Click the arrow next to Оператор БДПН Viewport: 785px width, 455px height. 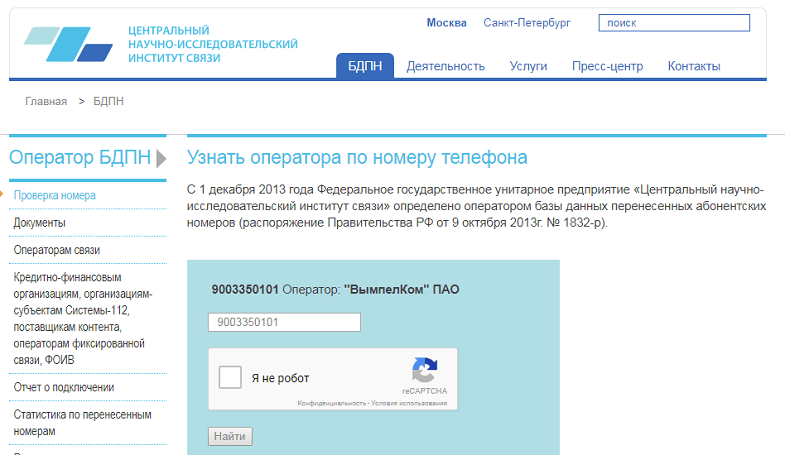coord(161,158)
